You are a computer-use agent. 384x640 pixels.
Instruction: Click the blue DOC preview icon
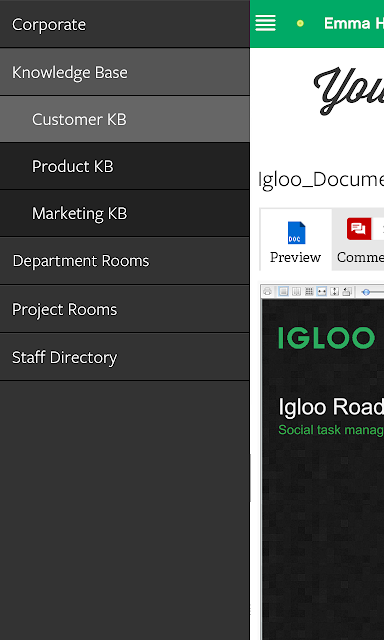[x=296, y=233]
